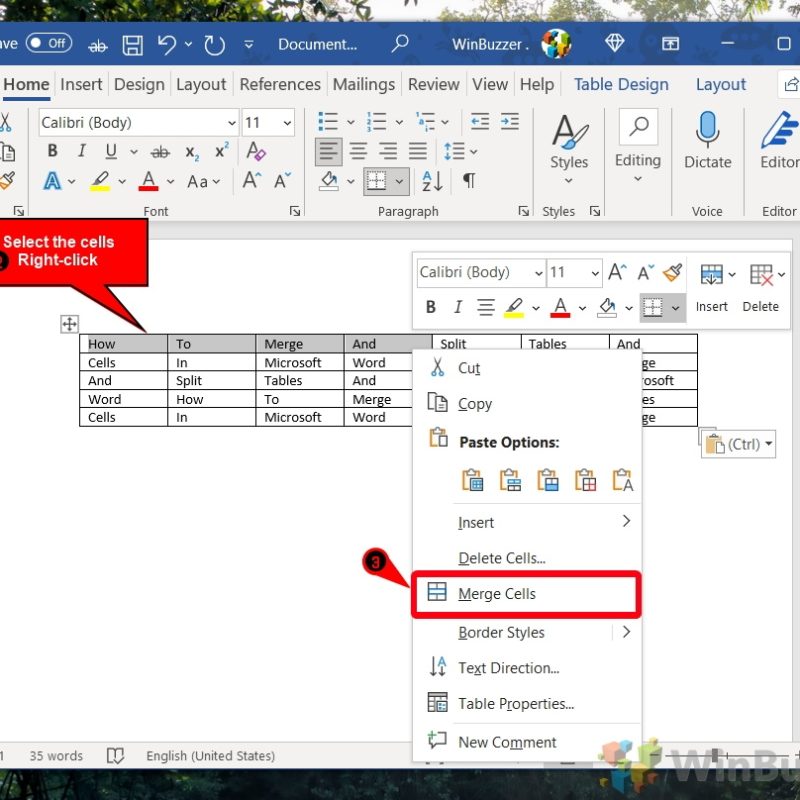Click Increase Font Size in ribbon
The height and width of the screenshot is (800, 800).
pyautogui.click(x=251, y=180)
